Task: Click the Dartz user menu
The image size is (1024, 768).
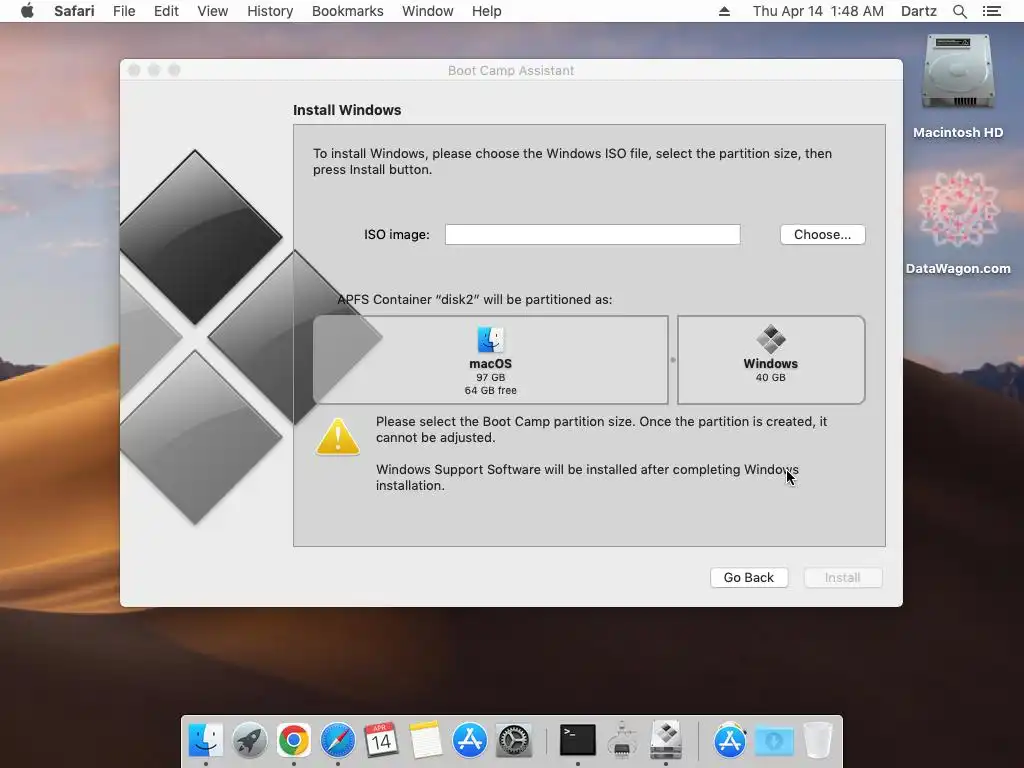Action: [918, 11]
